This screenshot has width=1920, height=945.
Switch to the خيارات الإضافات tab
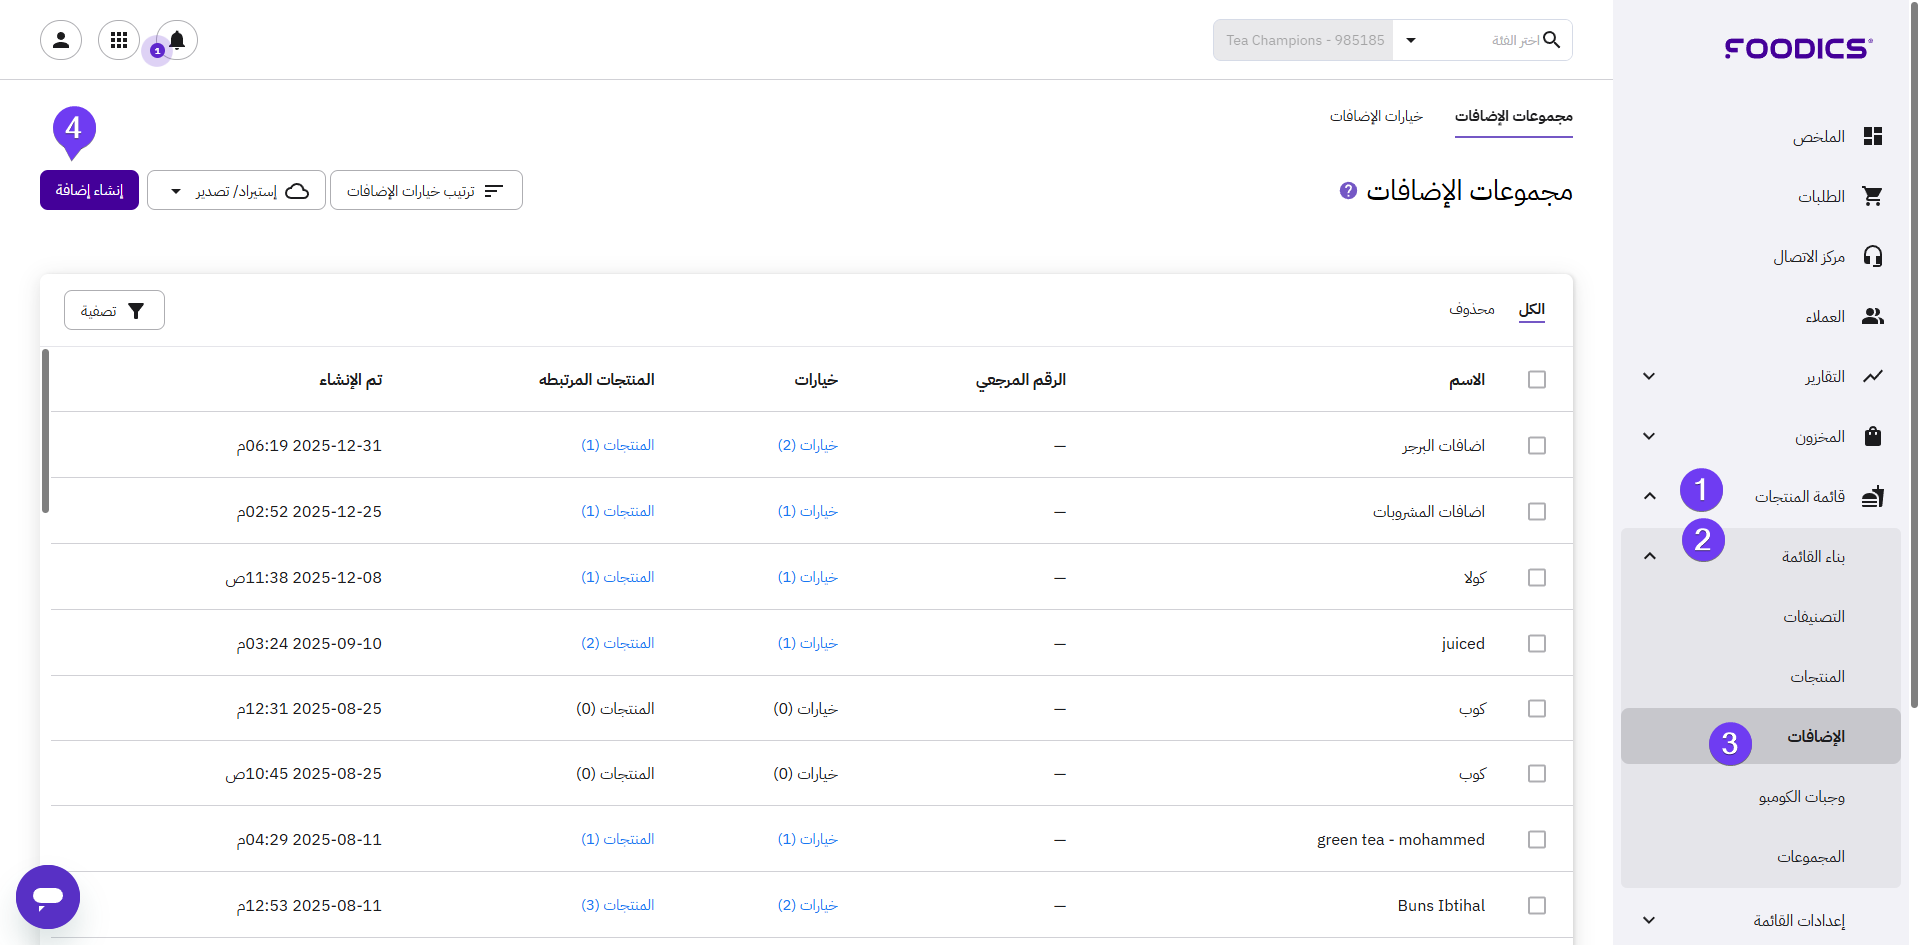pyautogui.click(x=1376, y=117)
